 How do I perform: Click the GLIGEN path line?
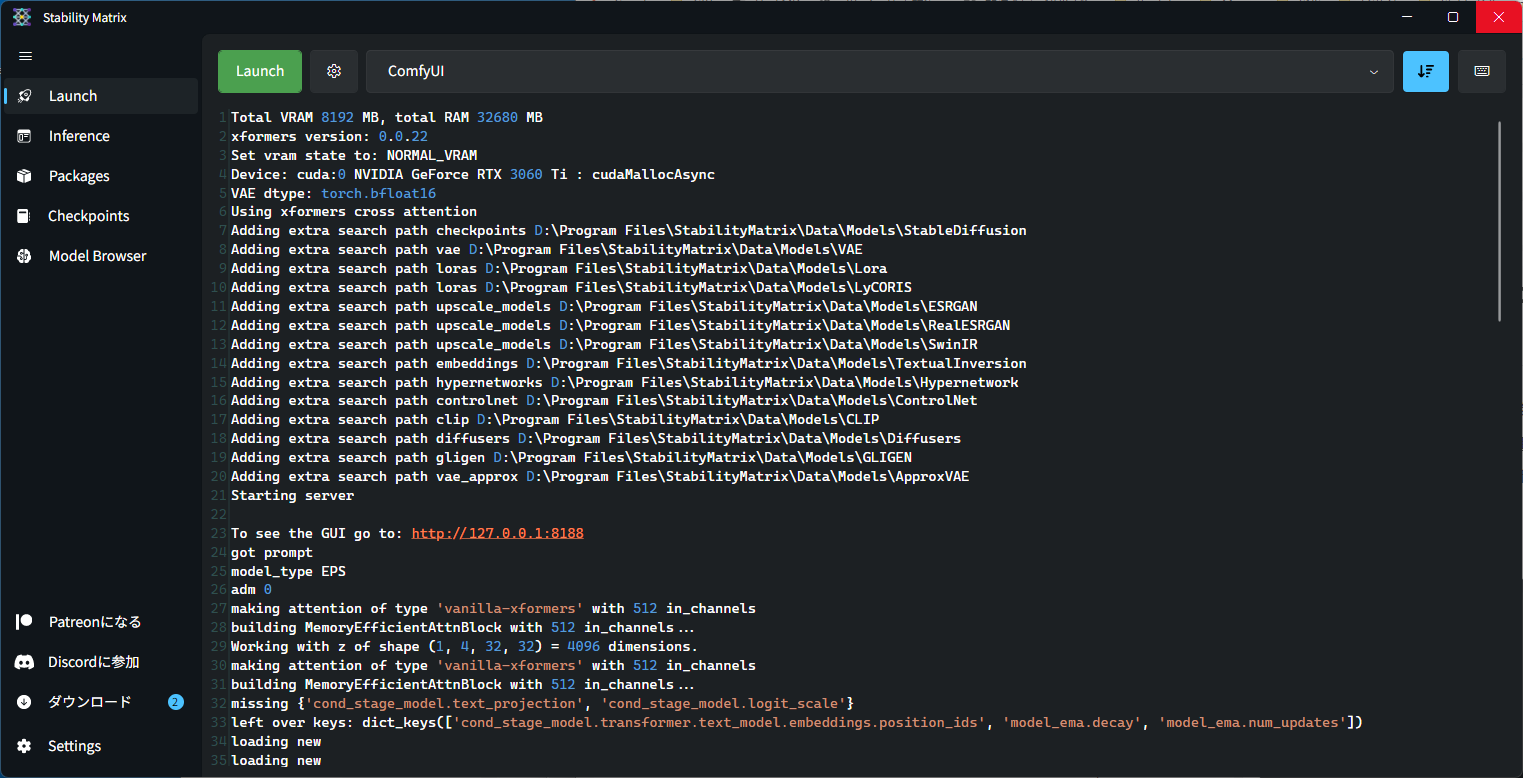point(571,457)
